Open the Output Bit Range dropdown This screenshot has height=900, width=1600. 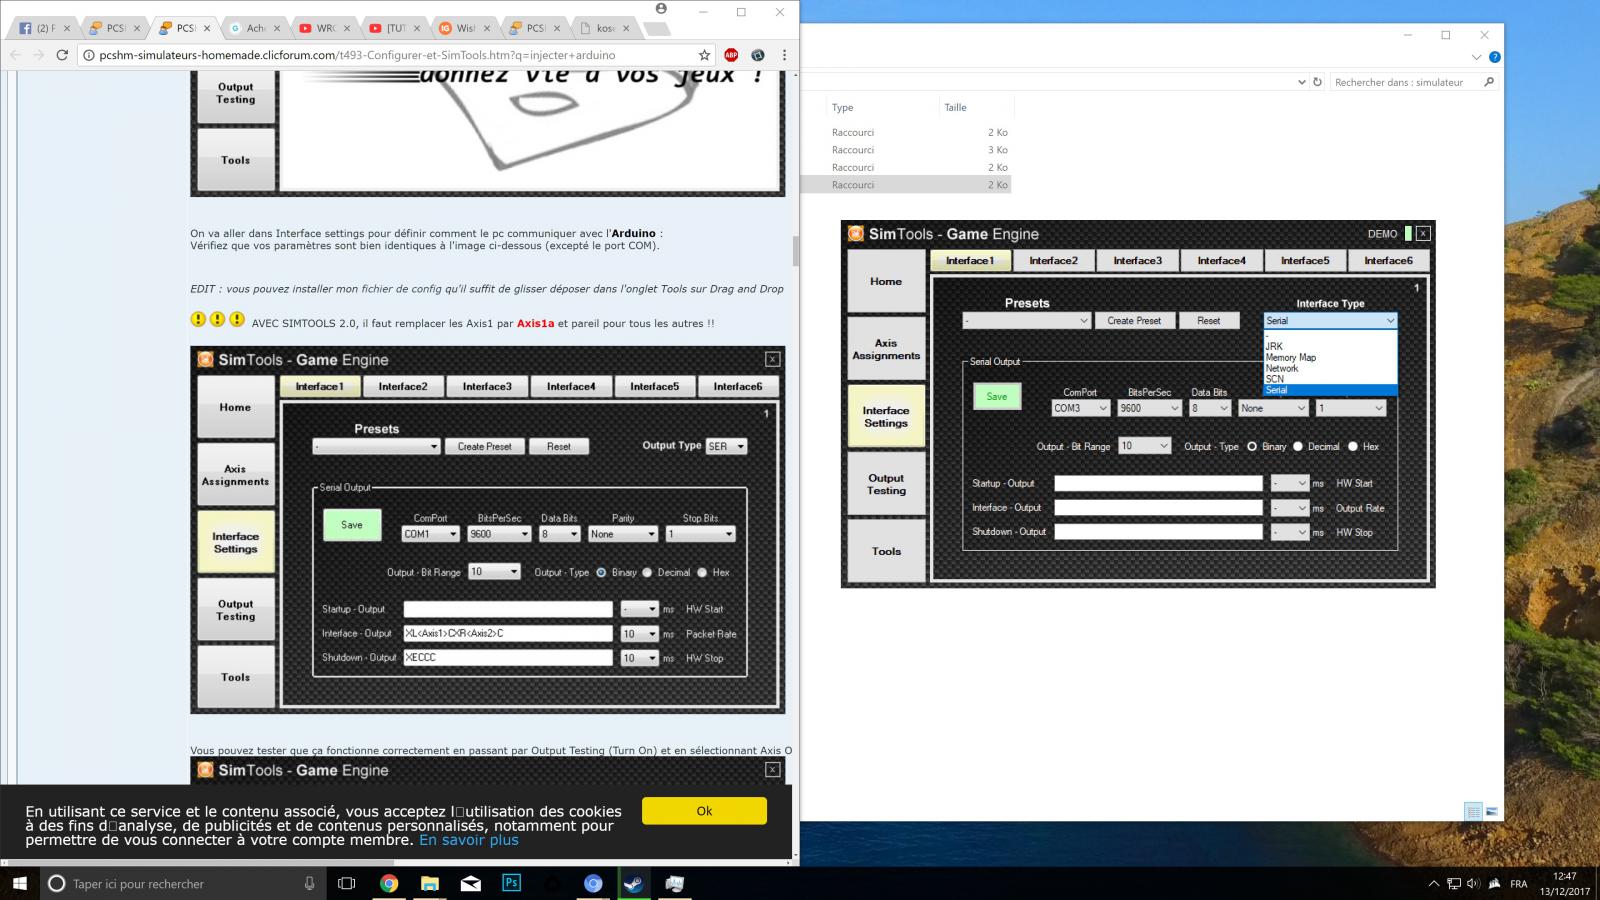tap(1144, 445)
